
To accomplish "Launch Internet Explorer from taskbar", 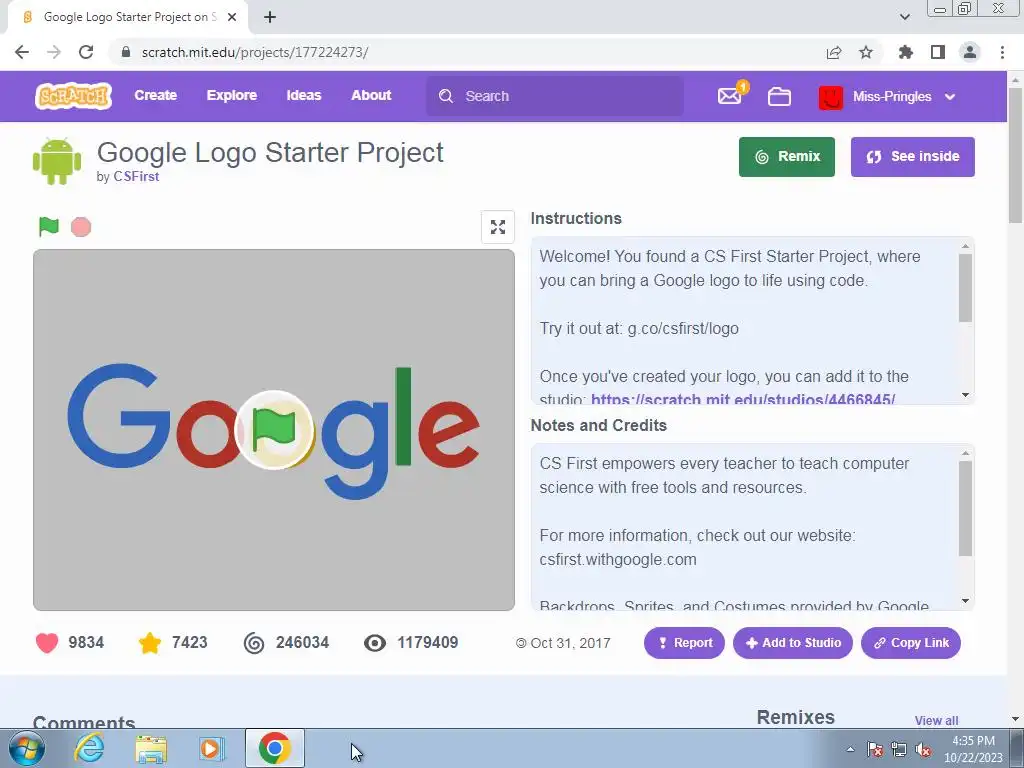I will click(x=89, y=748).
